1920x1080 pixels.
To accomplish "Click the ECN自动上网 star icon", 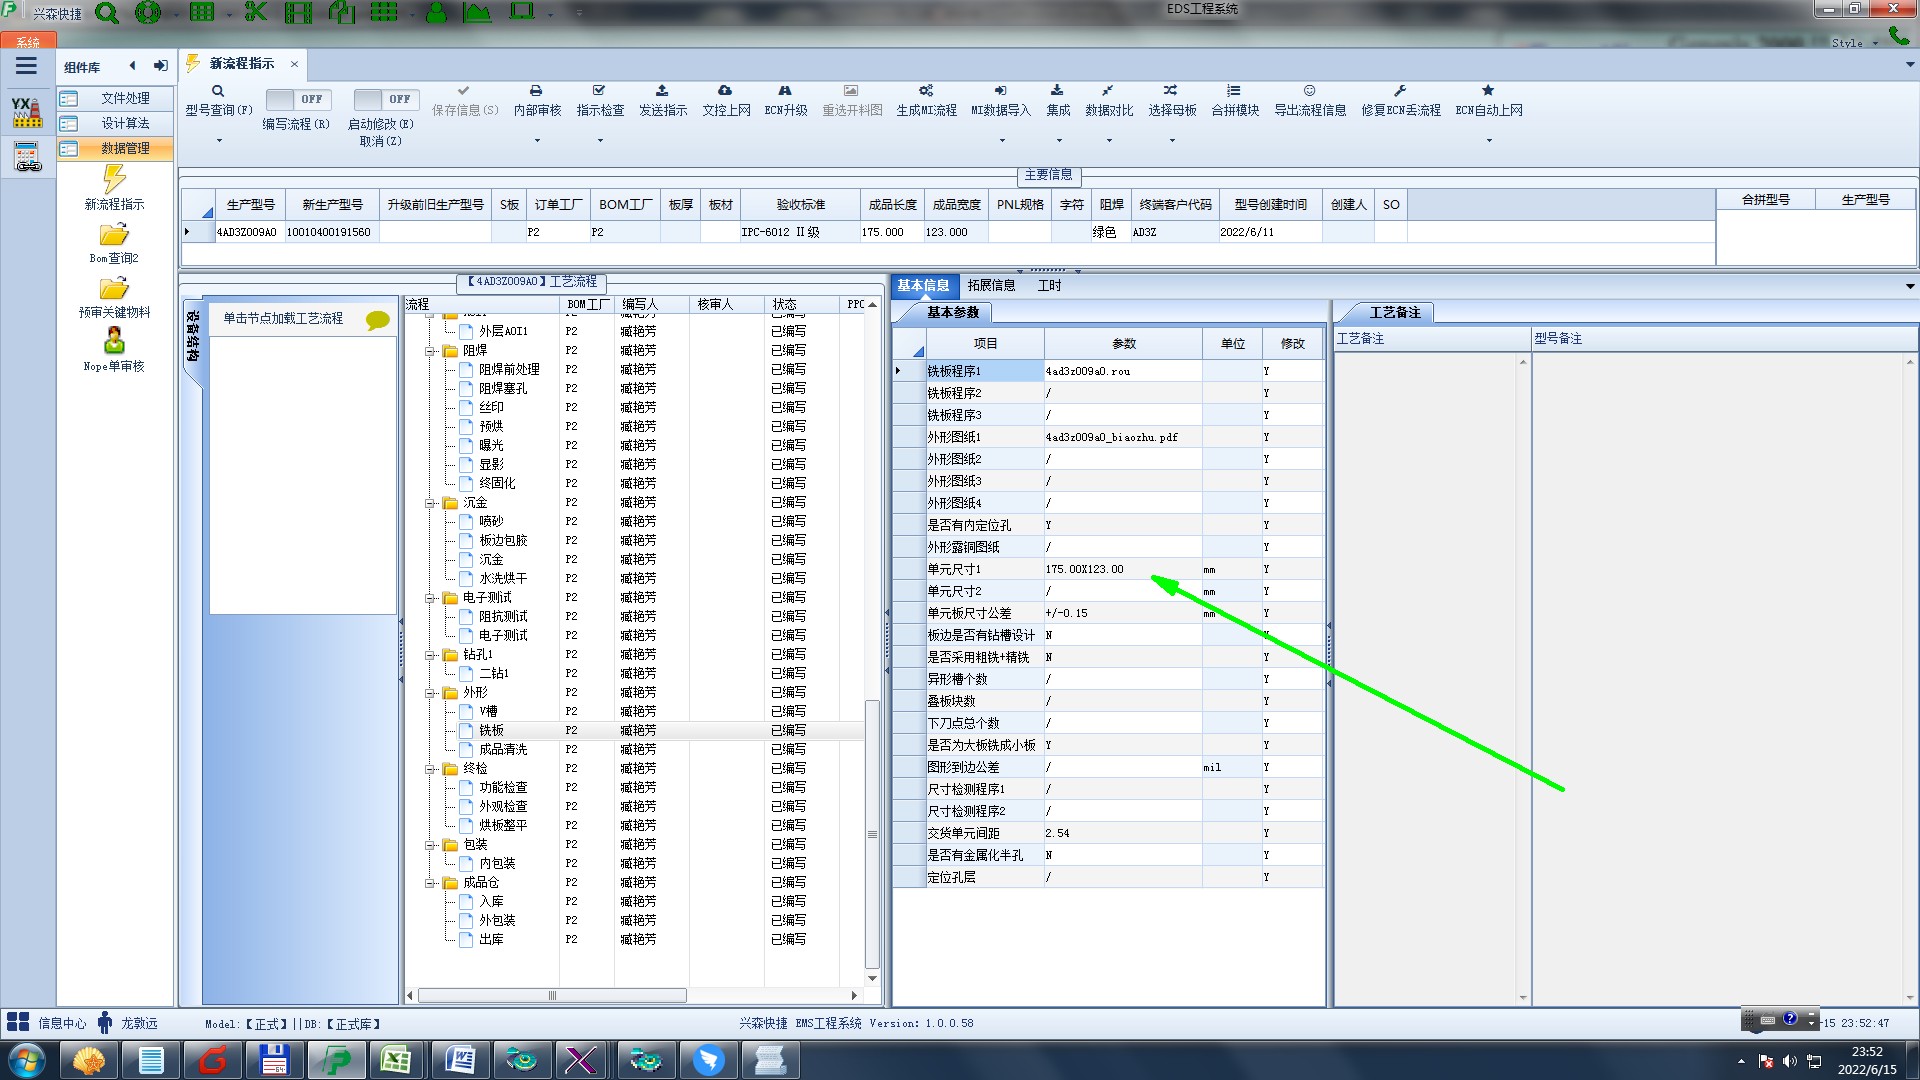I will [x=1488, y=91].
